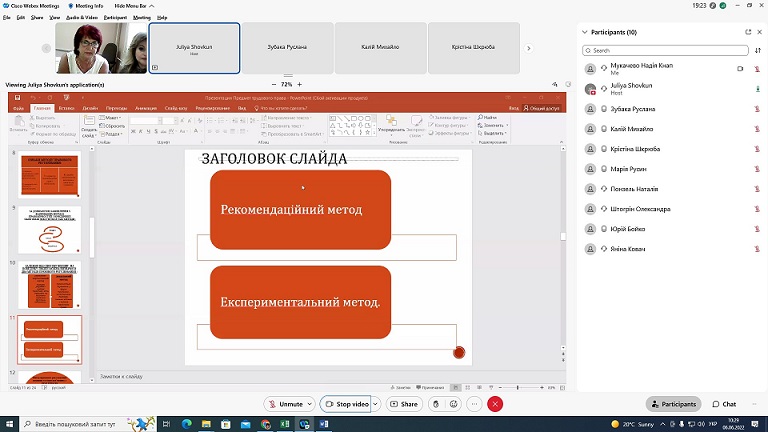
Task: Collapse the Participants (10) section chevron
Action: 584,32
